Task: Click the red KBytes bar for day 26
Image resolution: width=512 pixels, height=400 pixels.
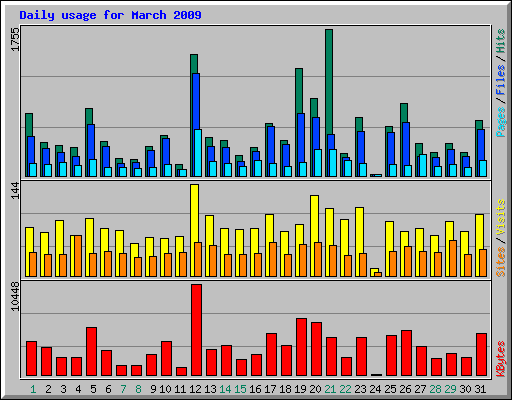Action: pos(406,353)
